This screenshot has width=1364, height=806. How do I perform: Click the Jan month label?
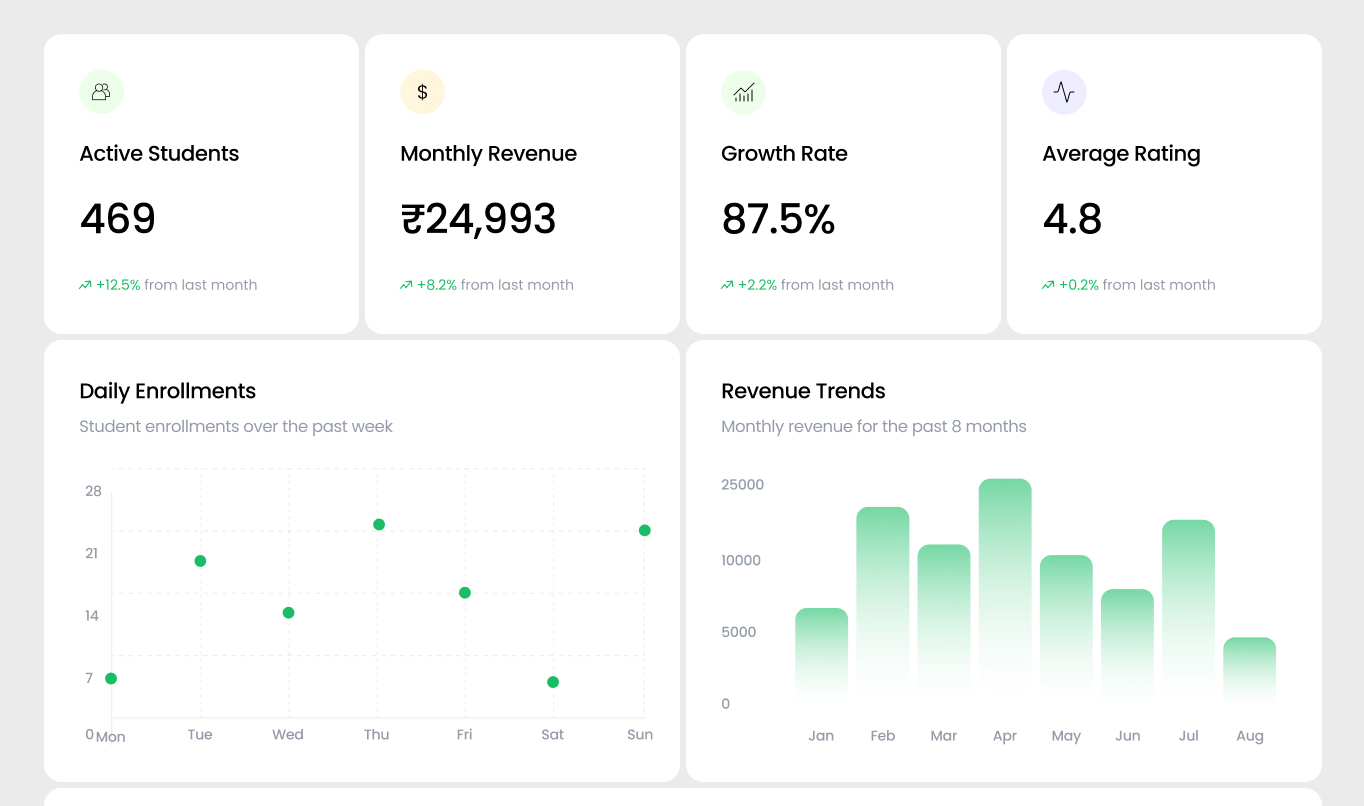[x=821, y=736]
